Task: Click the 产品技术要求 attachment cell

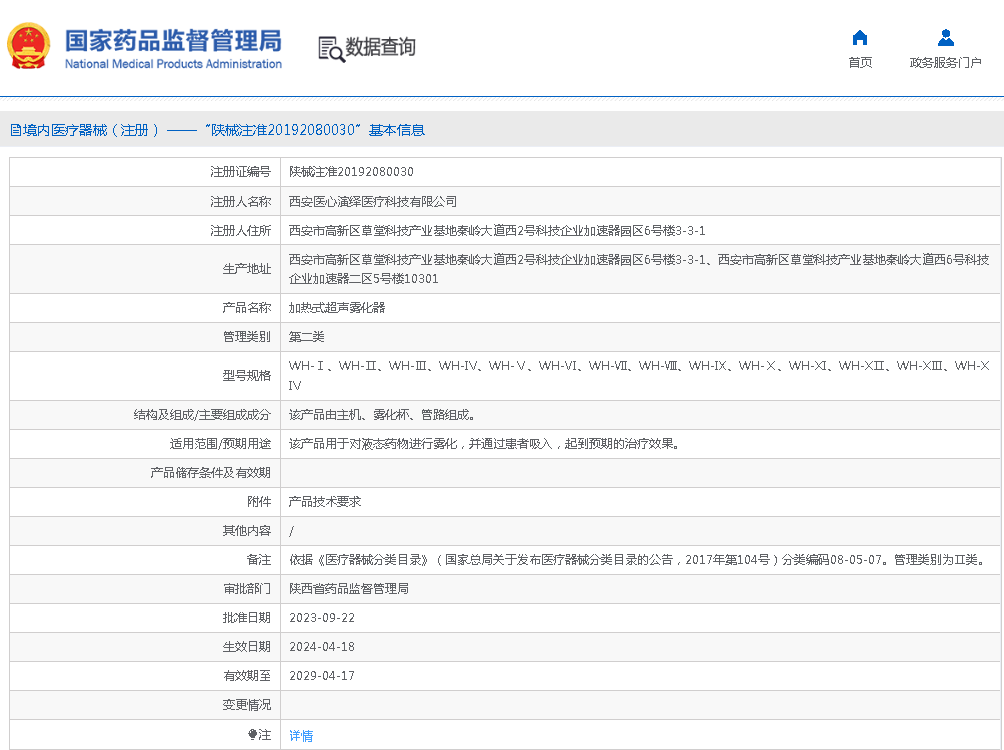Action: (x=325, y=502)
